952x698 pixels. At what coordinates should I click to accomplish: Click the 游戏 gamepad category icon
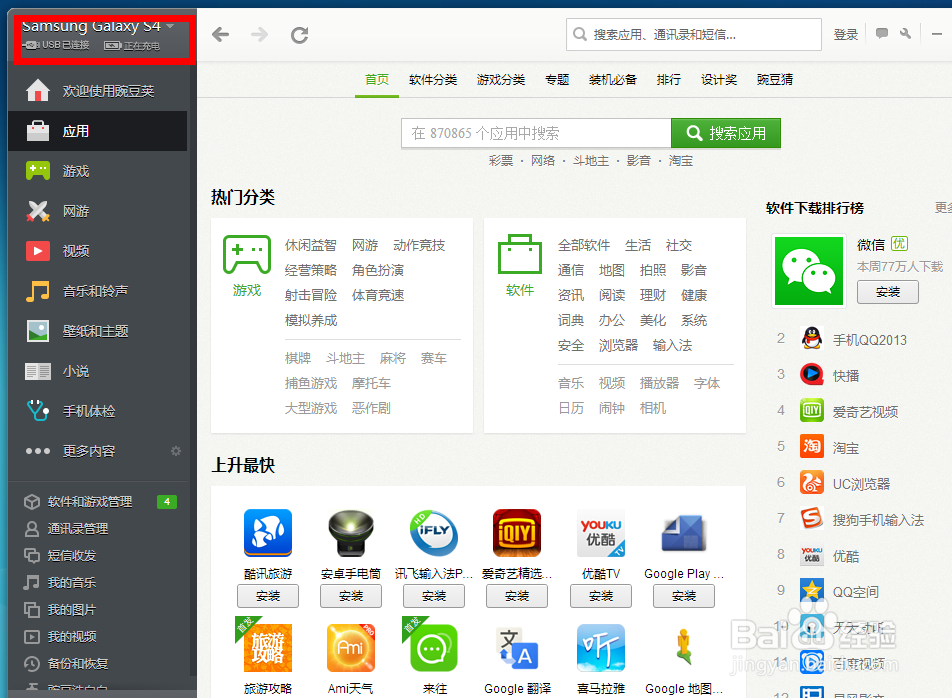click(246, 255)
